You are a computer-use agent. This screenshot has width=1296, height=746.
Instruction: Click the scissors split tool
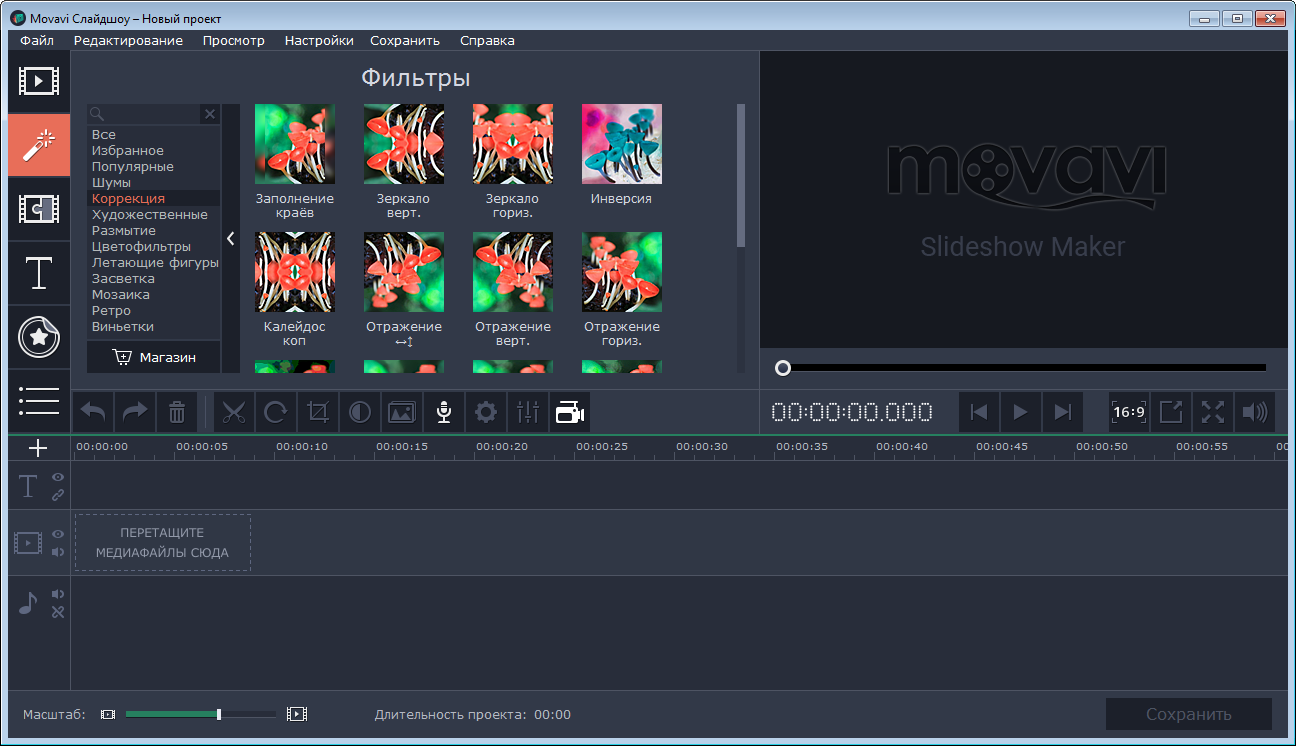[234, 412]
